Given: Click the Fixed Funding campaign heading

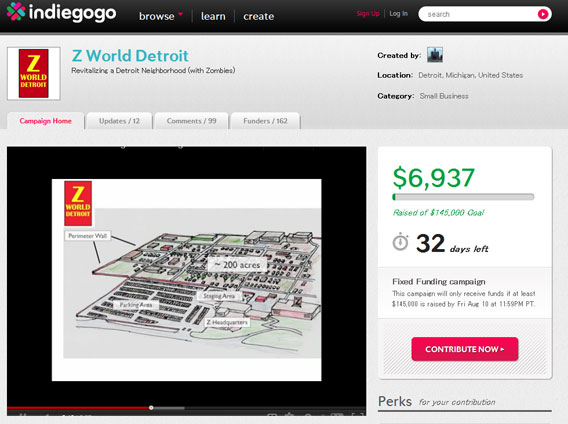Looking at the screenshot, I should click(439, 282).
